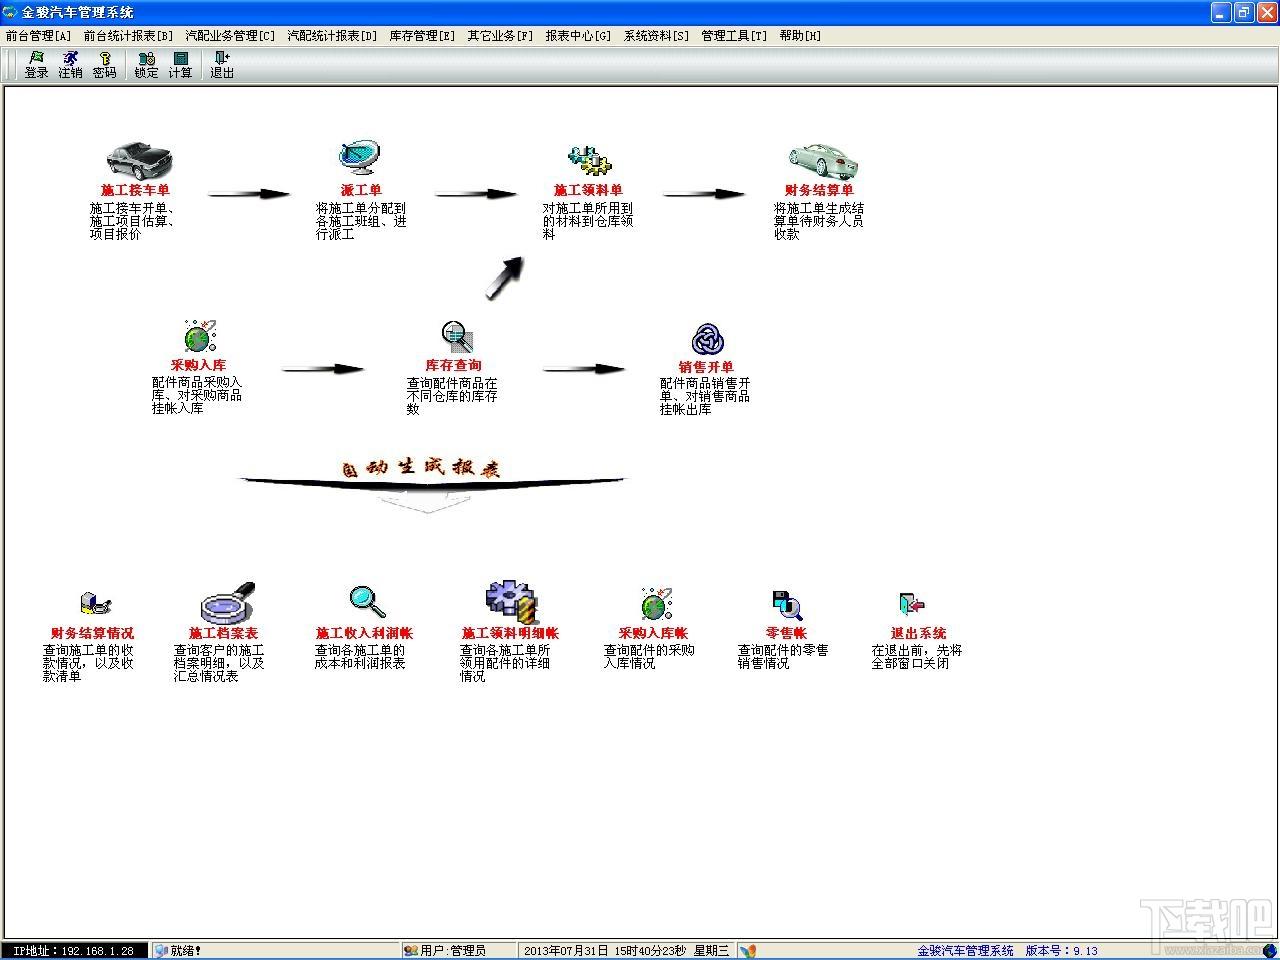The height and width of the screenshot is (960, 1280).
Task: Open the 其它业务[F] menu
Action: click(500, 35)
